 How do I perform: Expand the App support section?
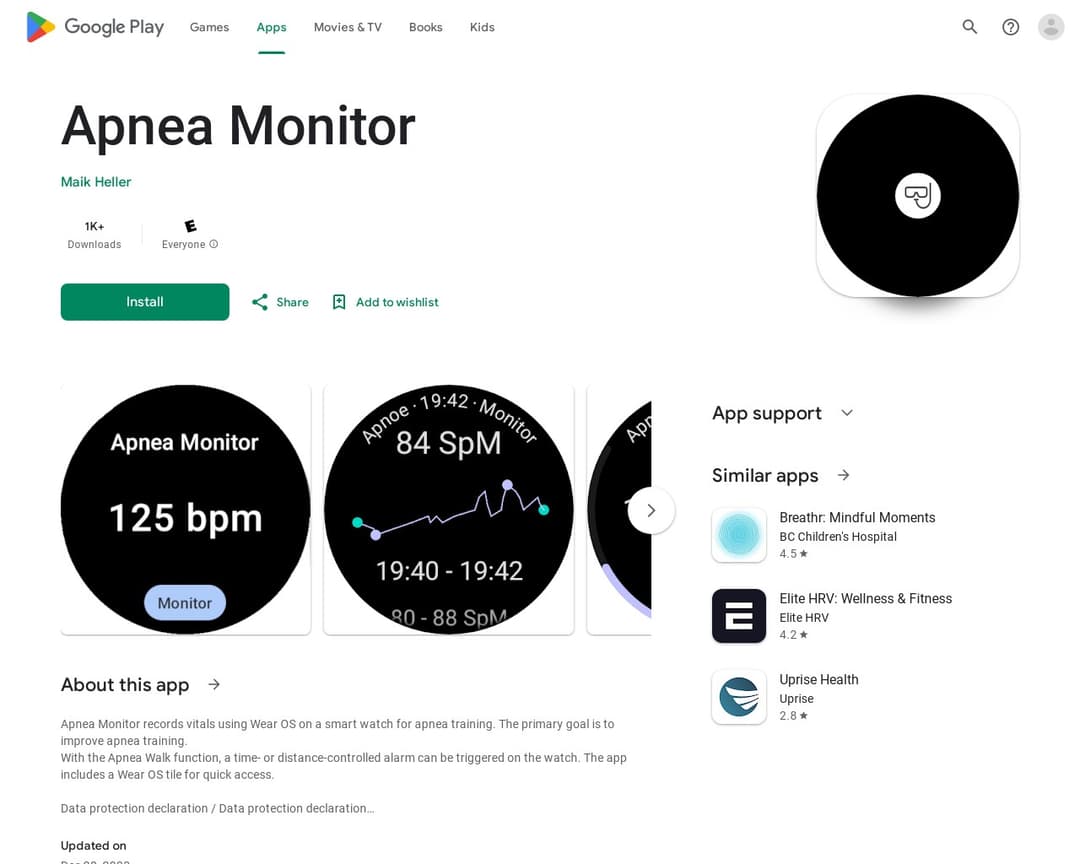click(x=847, y=413)
